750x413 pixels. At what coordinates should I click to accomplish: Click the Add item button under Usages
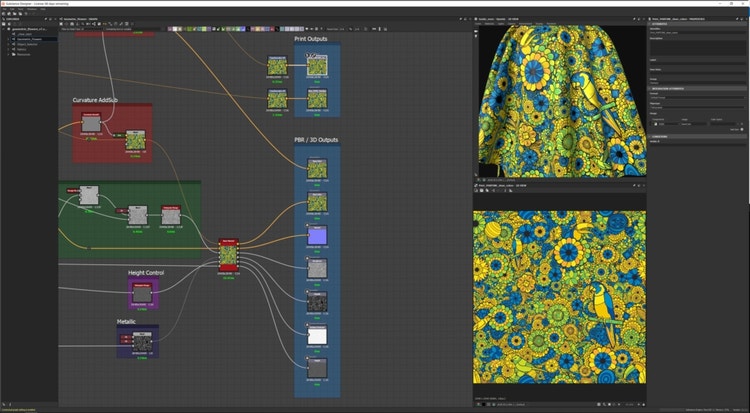[x=741, y=129]
